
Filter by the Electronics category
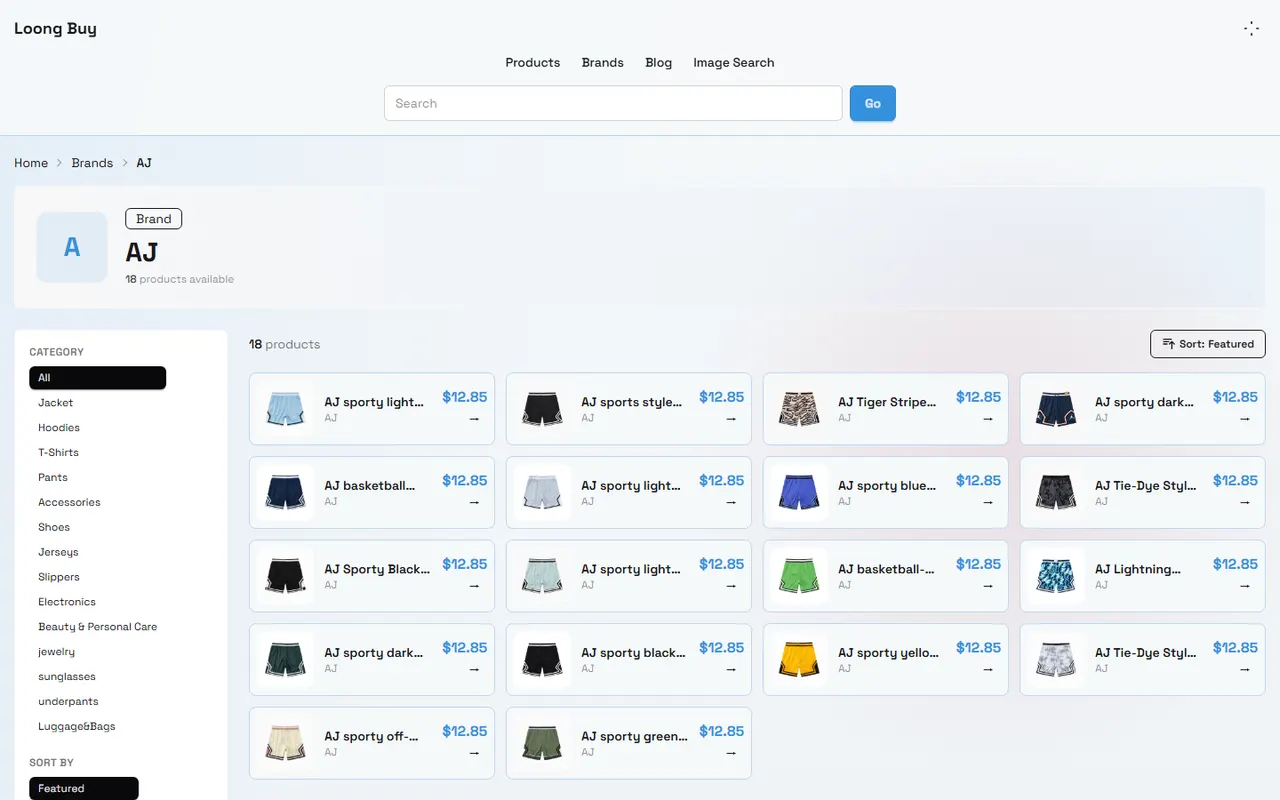pyautogui.click(x=98, y=602)
